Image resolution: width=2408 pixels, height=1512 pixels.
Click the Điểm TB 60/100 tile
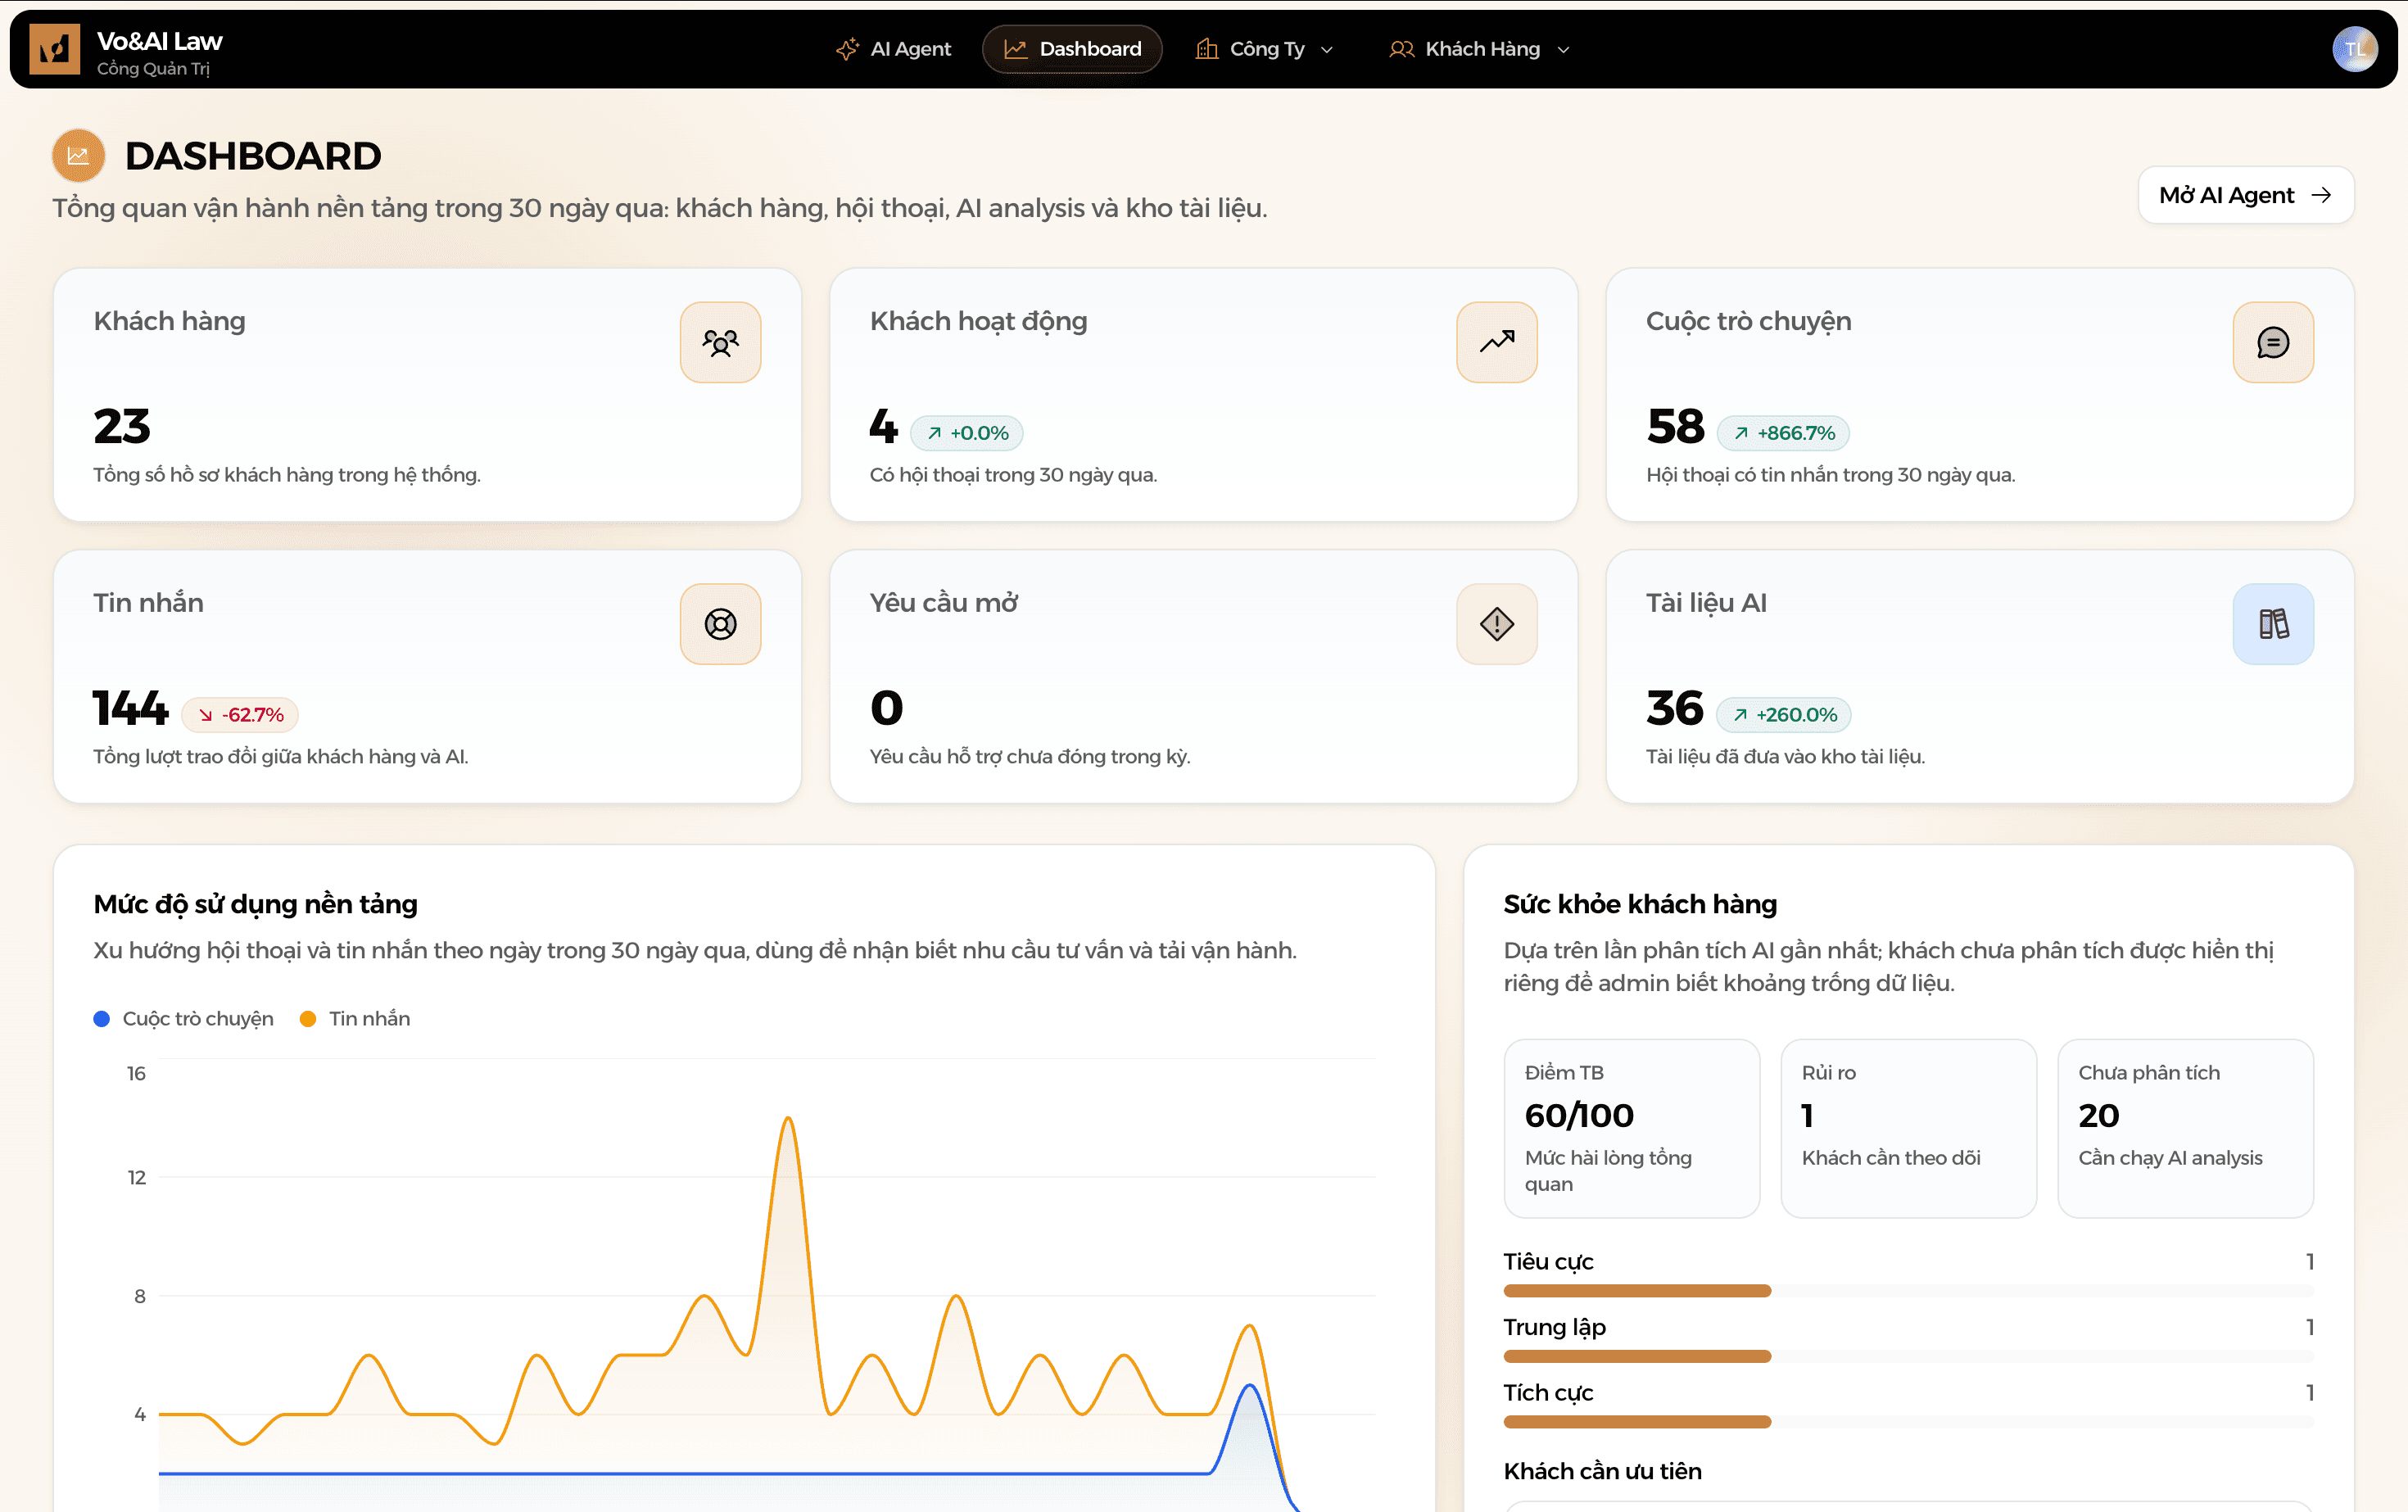(1631, 1128)
